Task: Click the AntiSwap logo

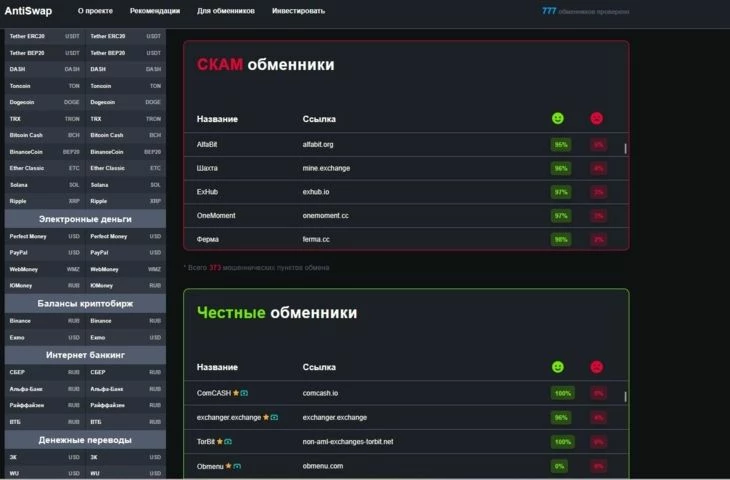Action: click(x=28, y=11)
